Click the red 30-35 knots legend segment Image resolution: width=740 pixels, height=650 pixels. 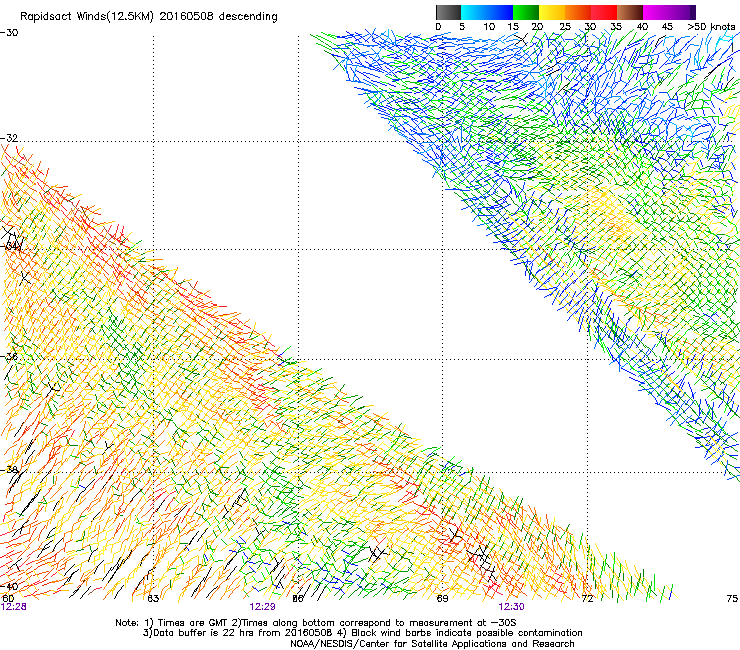[x=604, y=12]
